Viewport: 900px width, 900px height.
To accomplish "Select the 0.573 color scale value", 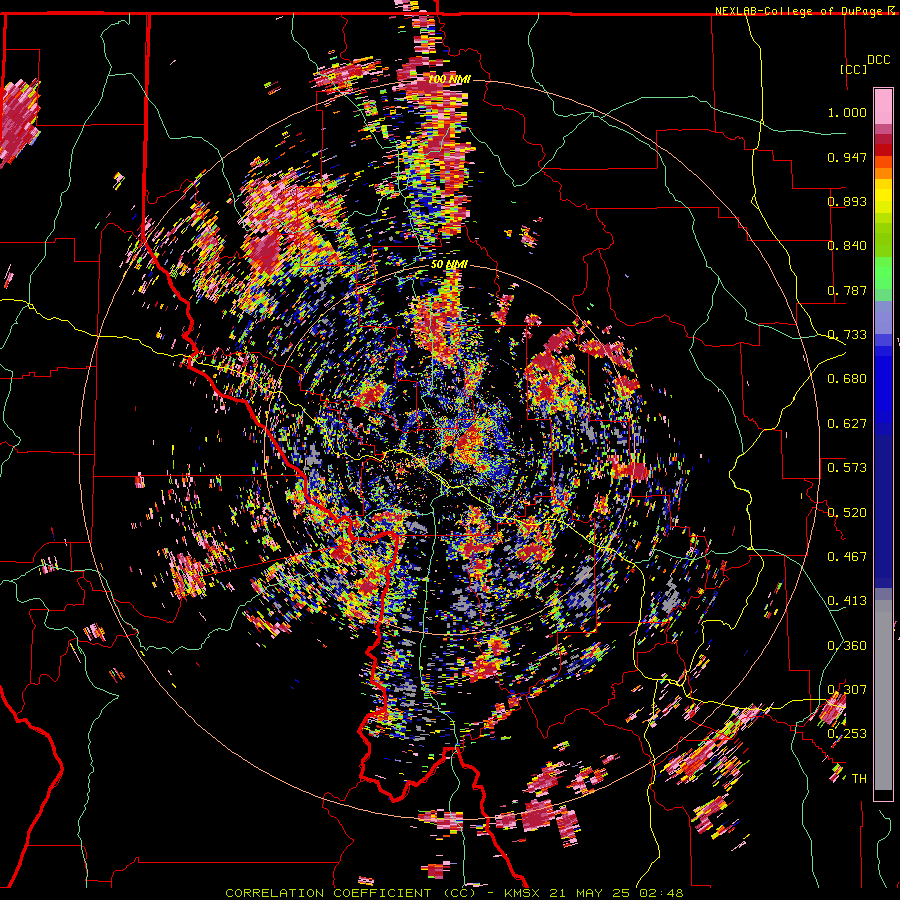I will [847, 468].
